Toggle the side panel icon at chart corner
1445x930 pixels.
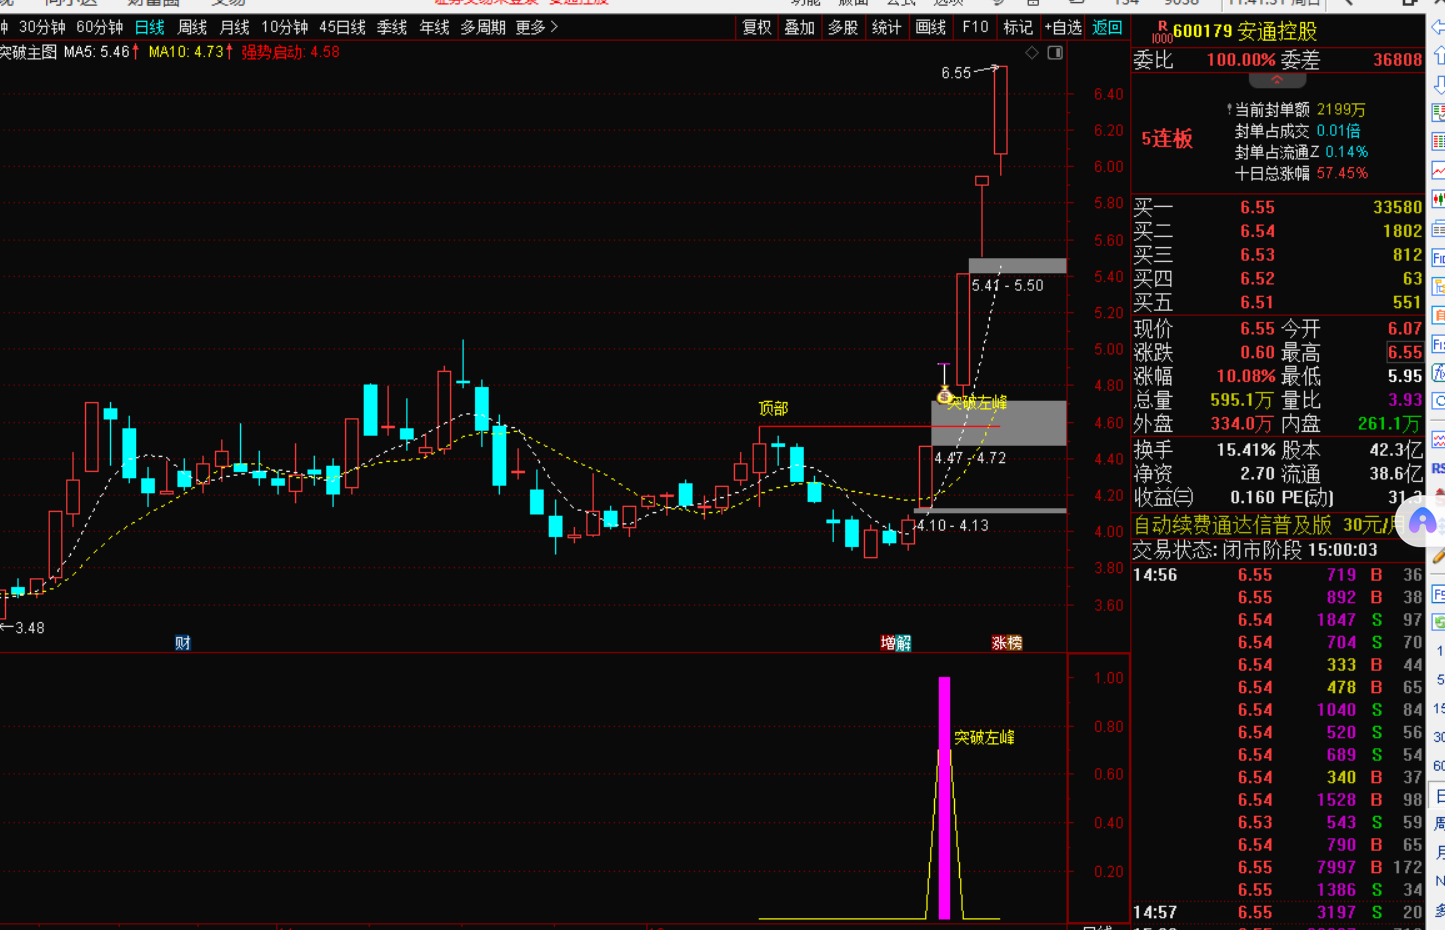coord(1055,53)
